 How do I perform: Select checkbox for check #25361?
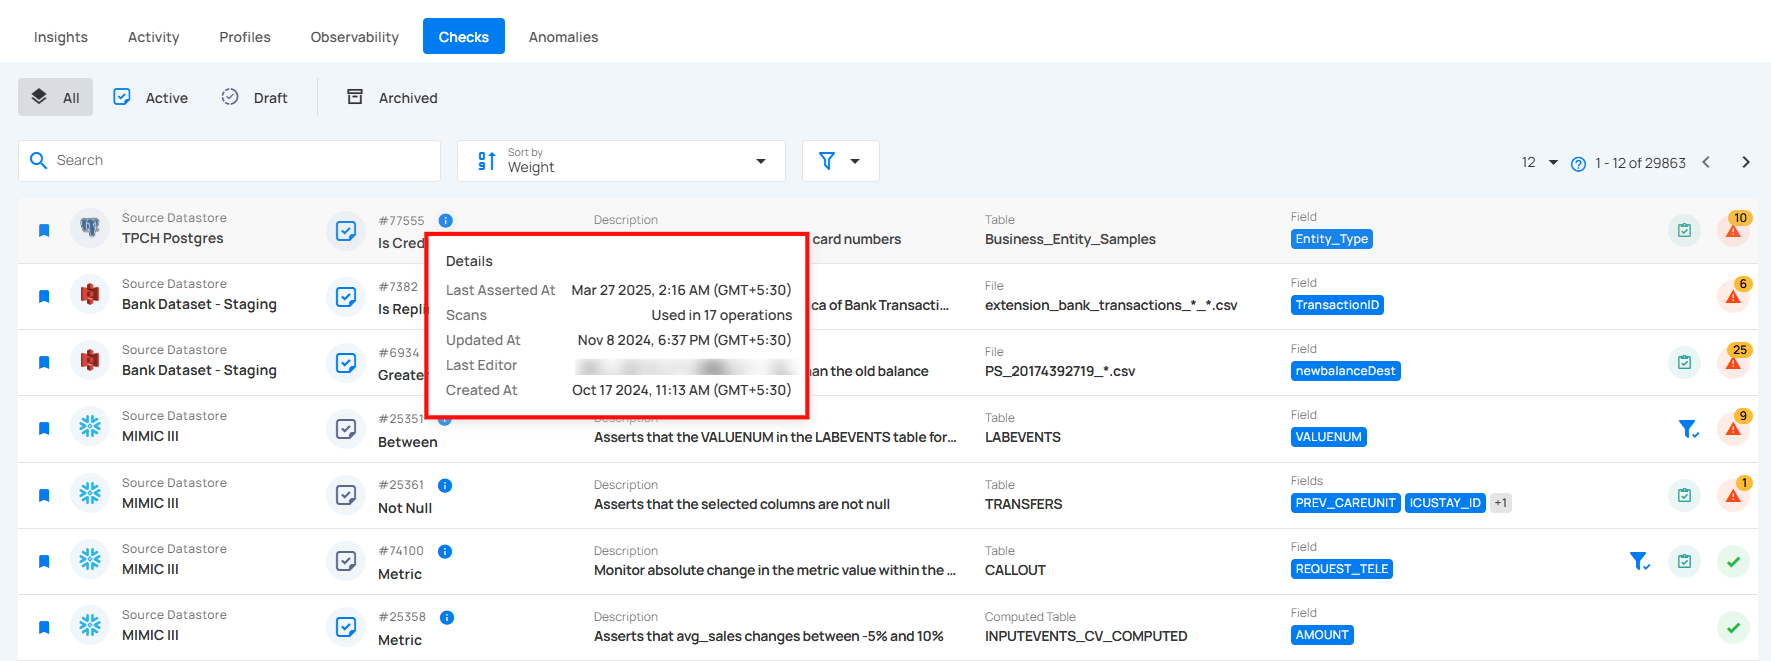pyautogui.click(x=346, y=495)
